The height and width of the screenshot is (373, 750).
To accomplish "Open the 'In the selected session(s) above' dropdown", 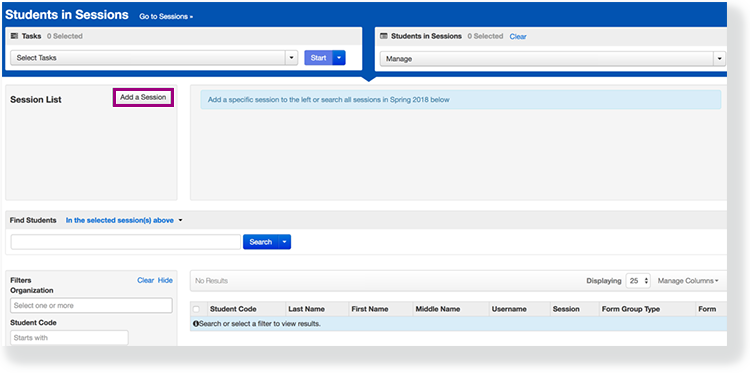I will point(124,220).
